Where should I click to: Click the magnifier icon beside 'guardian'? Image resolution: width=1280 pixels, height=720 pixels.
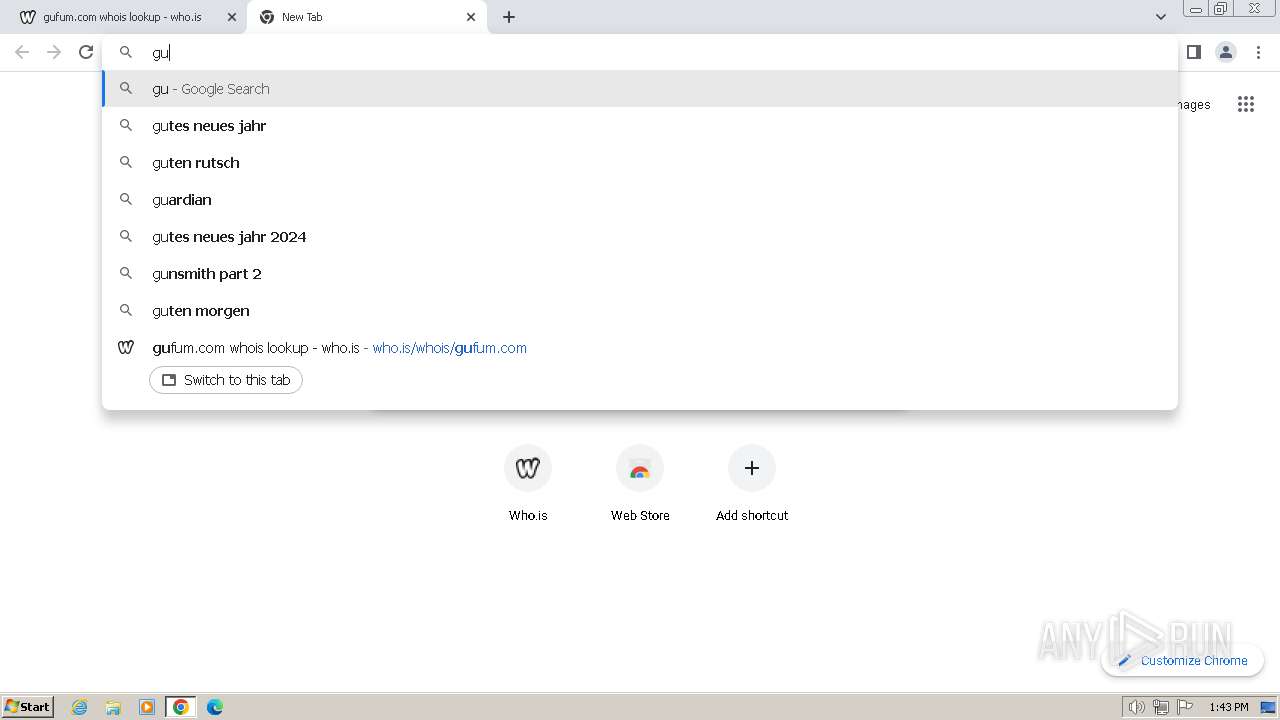click(126, 199)
